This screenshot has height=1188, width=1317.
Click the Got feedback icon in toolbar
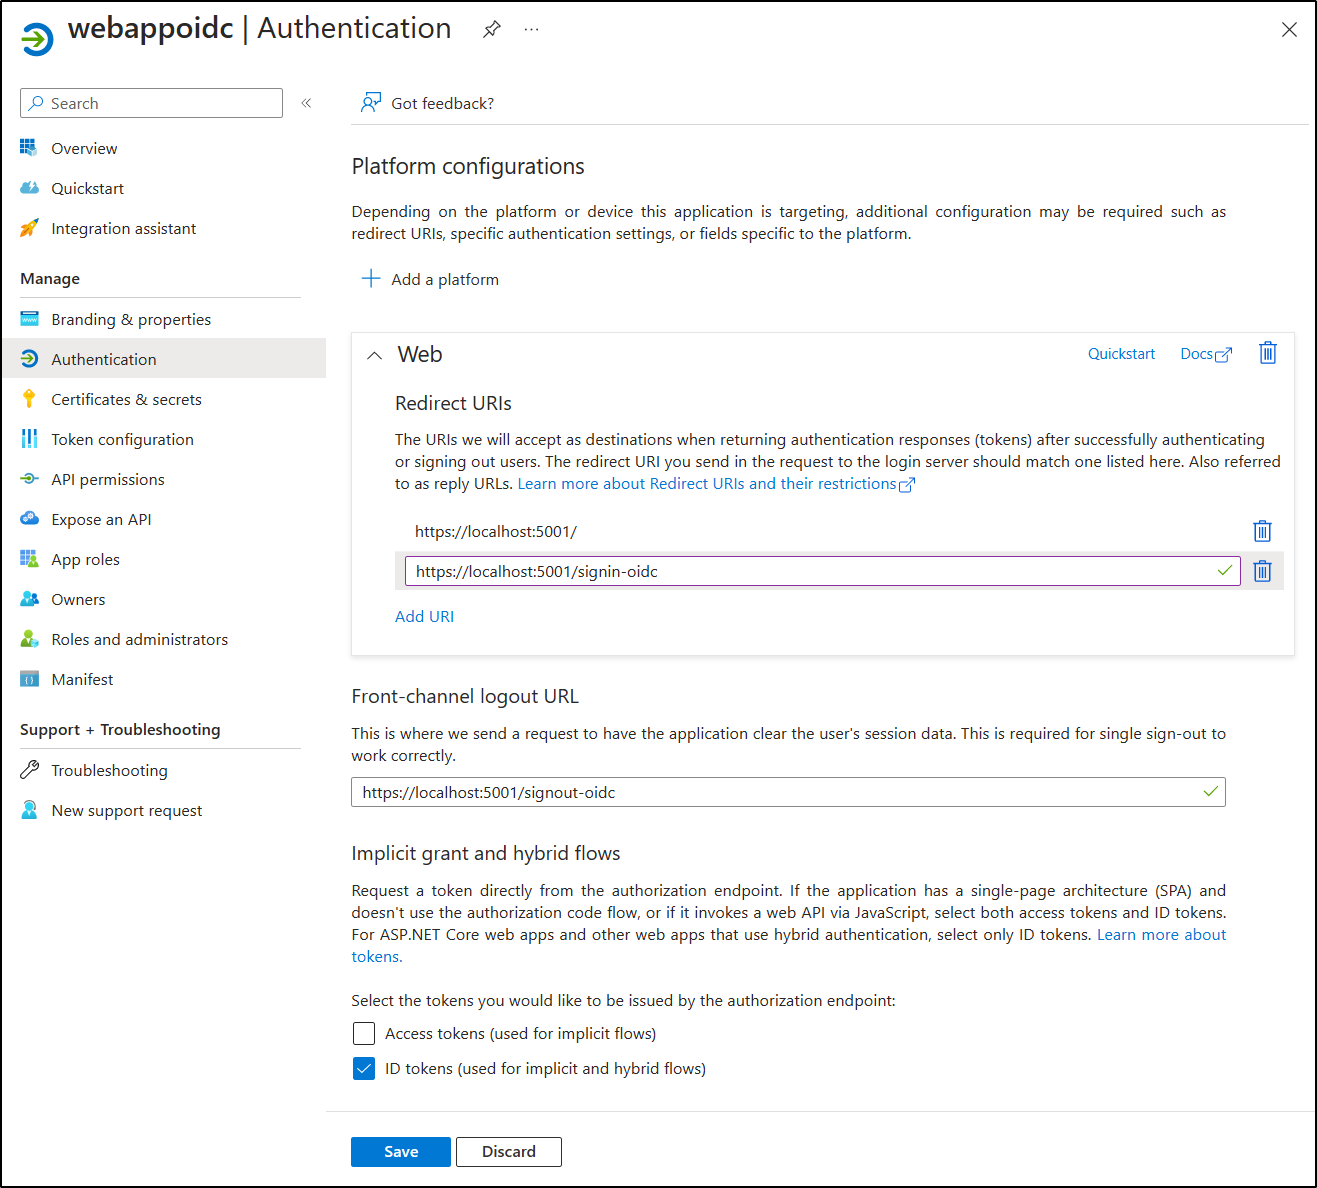tap(371, 102)
